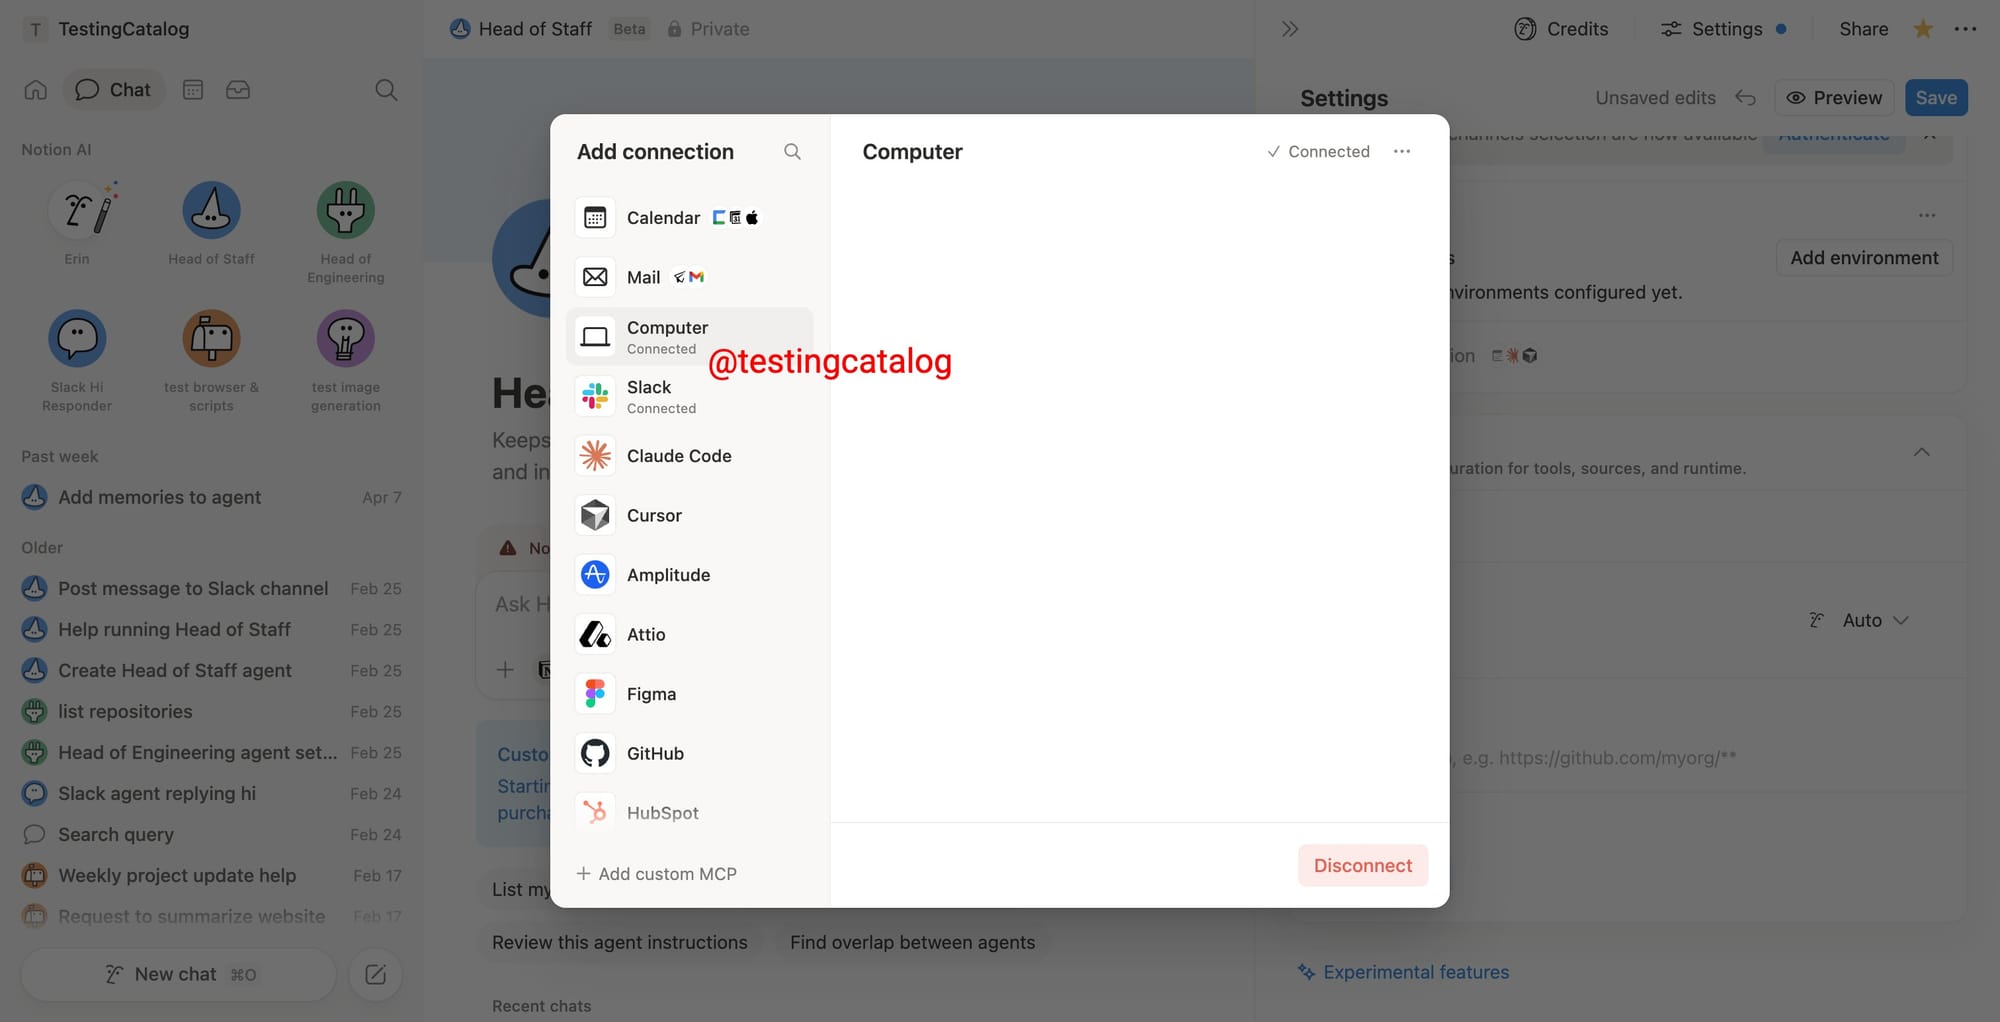2000x1022 pixels.
Task: Toggle the favorite star
Action: tap(1923, 29)
